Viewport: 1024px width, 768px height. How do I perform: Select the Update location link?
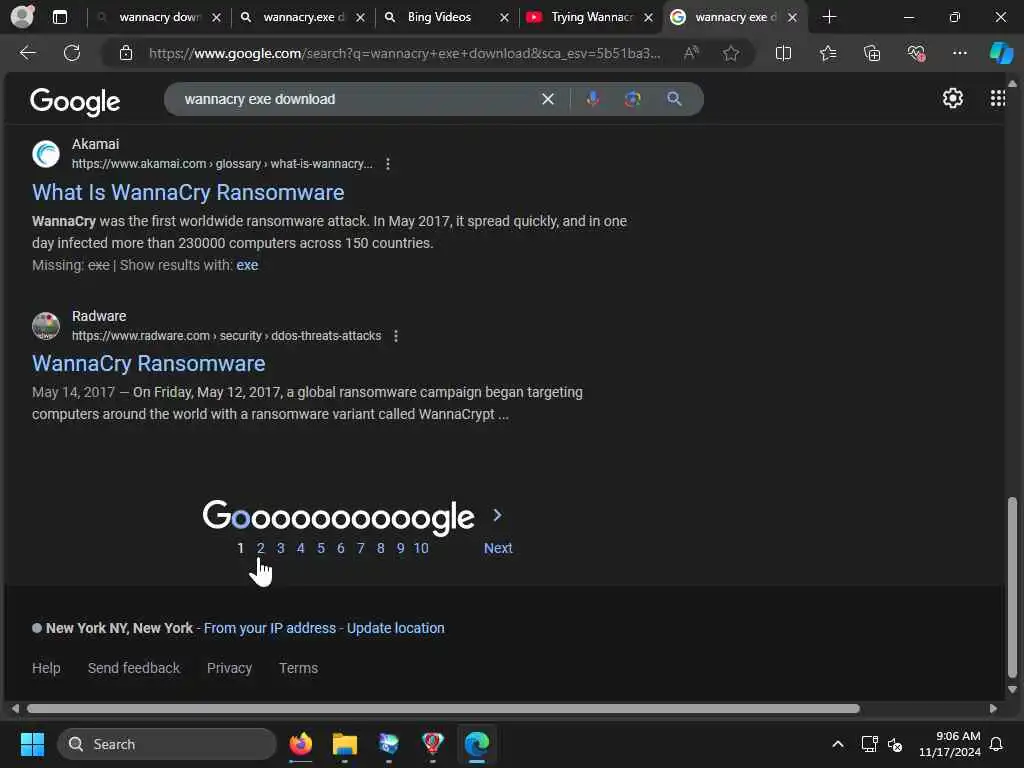click(395, 628)
